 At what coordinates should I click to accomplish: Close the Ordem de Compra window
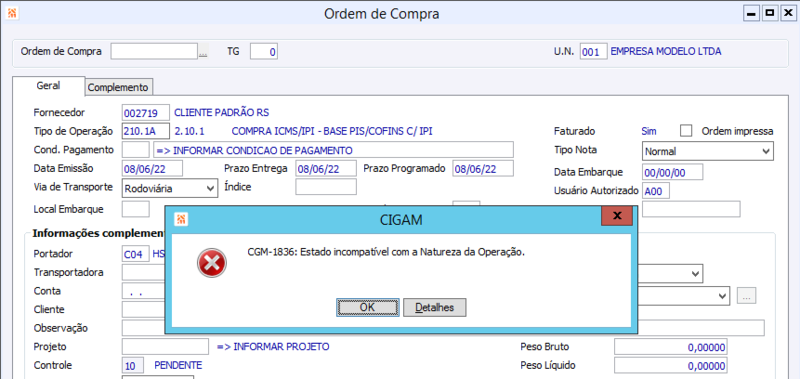(x=788, y=14)
